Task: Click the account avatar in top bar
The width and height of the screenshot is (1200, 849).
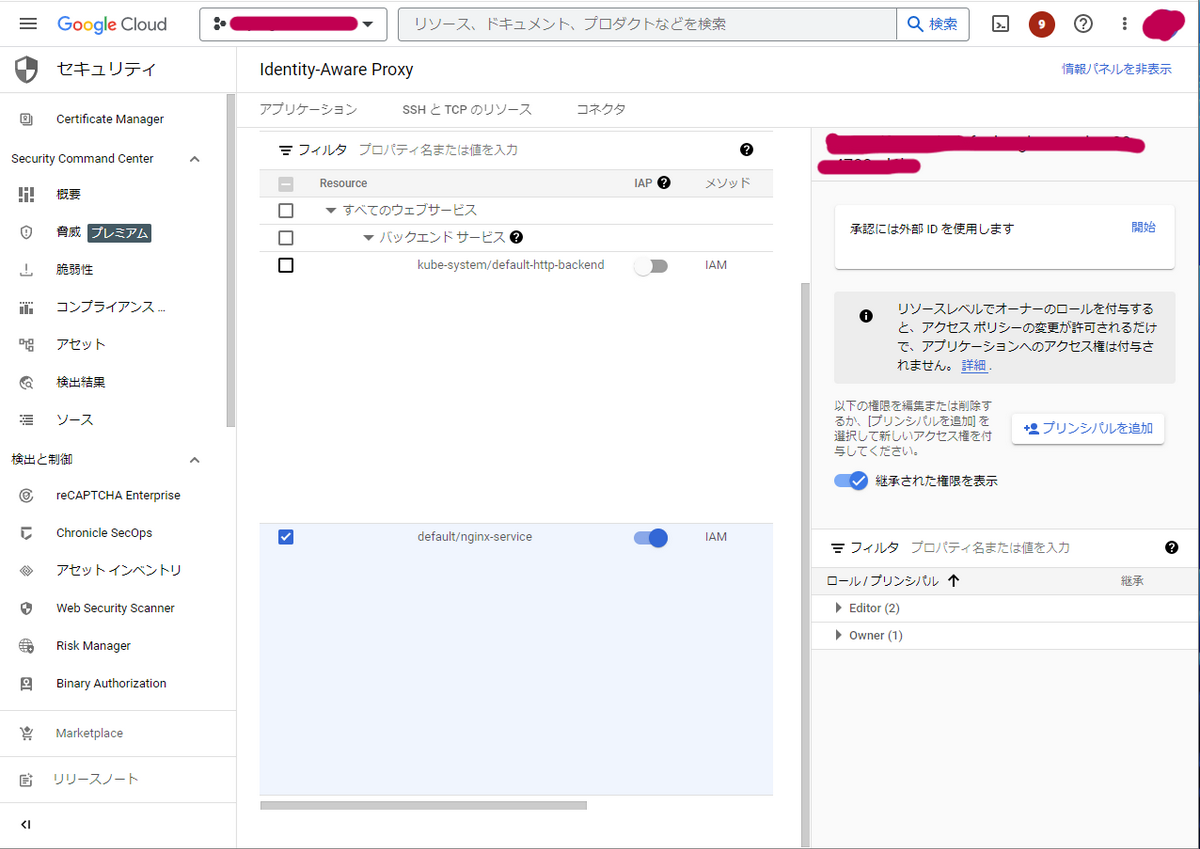Action: coord(1163,24)
